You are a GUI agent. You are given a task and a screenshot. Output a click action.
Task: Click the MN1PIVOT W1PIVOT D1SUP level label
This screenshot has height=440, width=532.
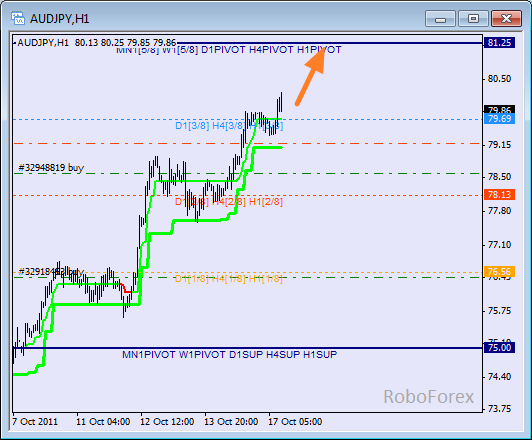click(x=229, y=355)
